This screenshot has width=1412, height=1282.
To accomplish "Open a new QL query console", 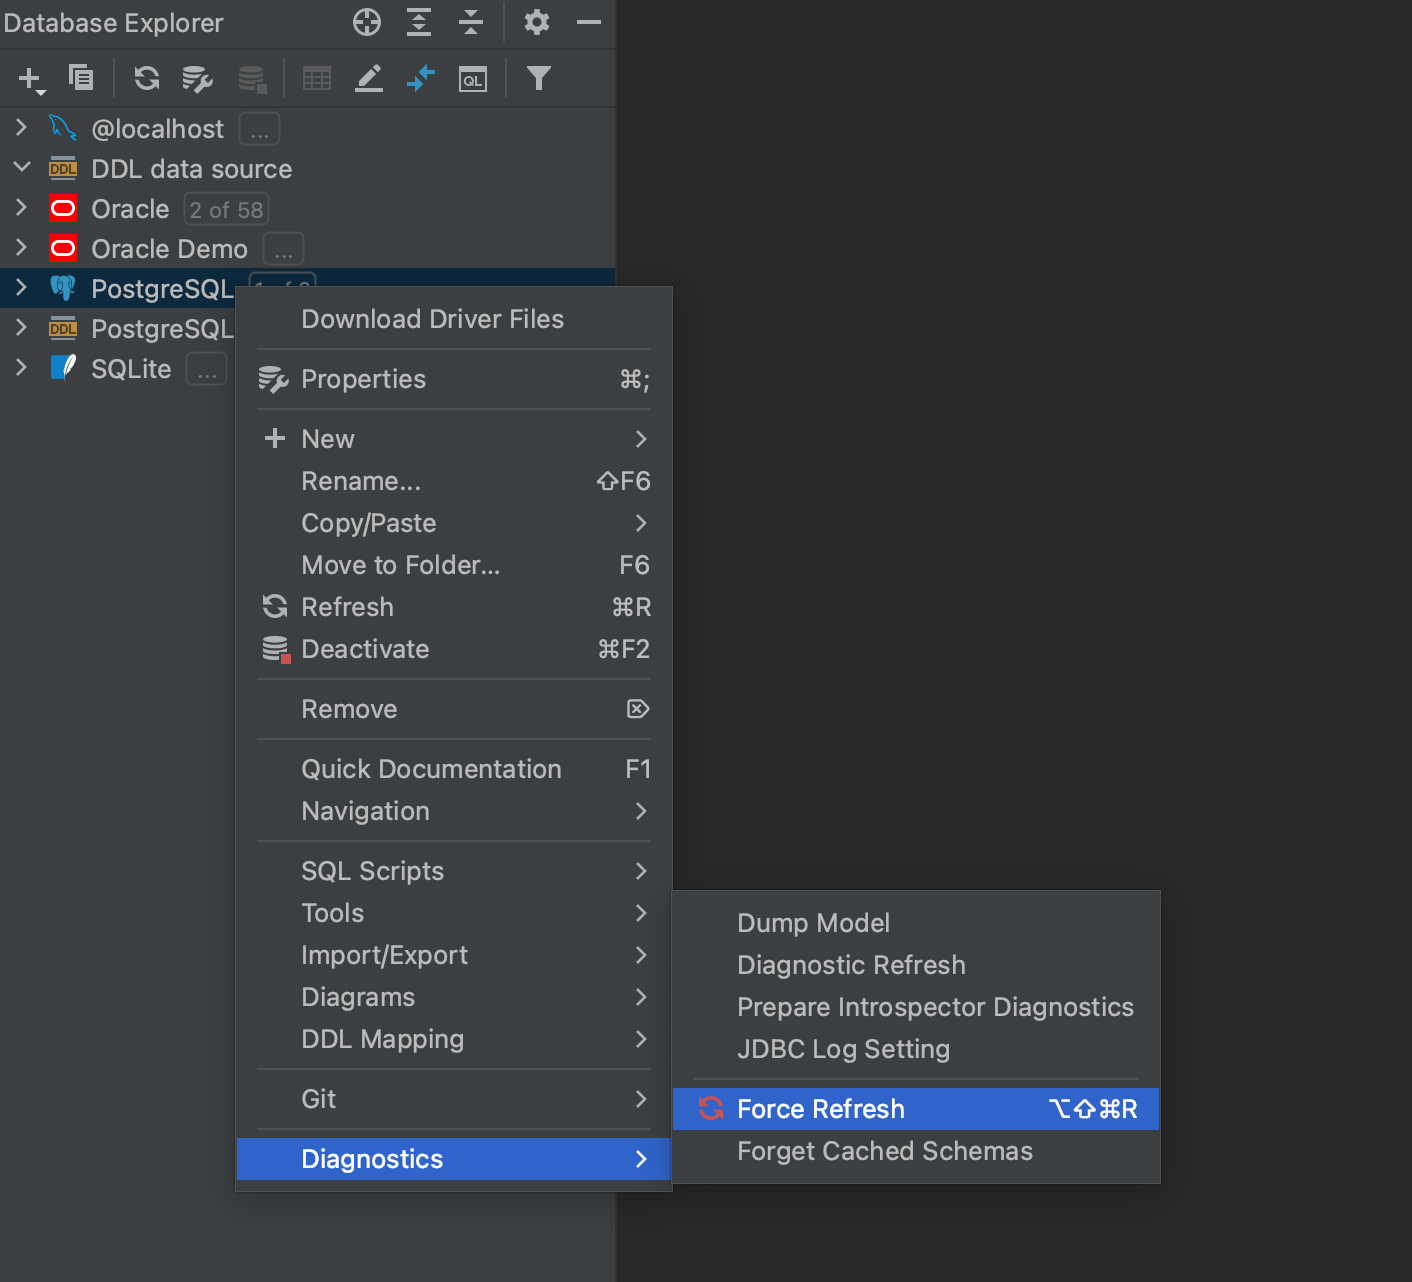I will [473, 78].
